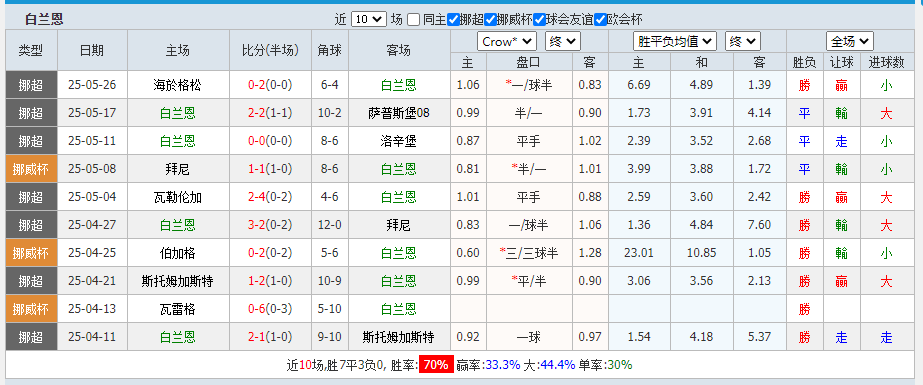923x385 pixels.
Task: Open the Crow* bookmaker dropdown
Action: [507, 41]
